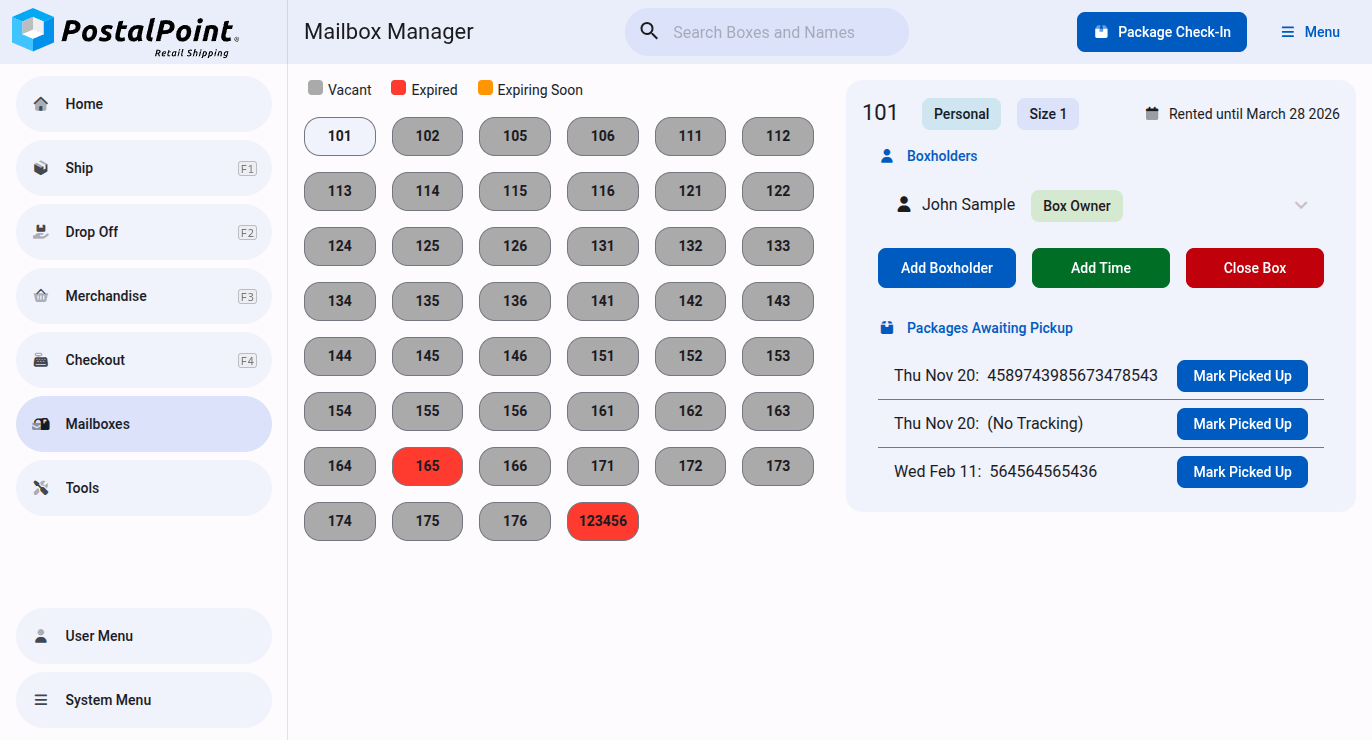The image size is (1372, 740).
Task: Click the Tools wrench icon
Action: [41, 488]
